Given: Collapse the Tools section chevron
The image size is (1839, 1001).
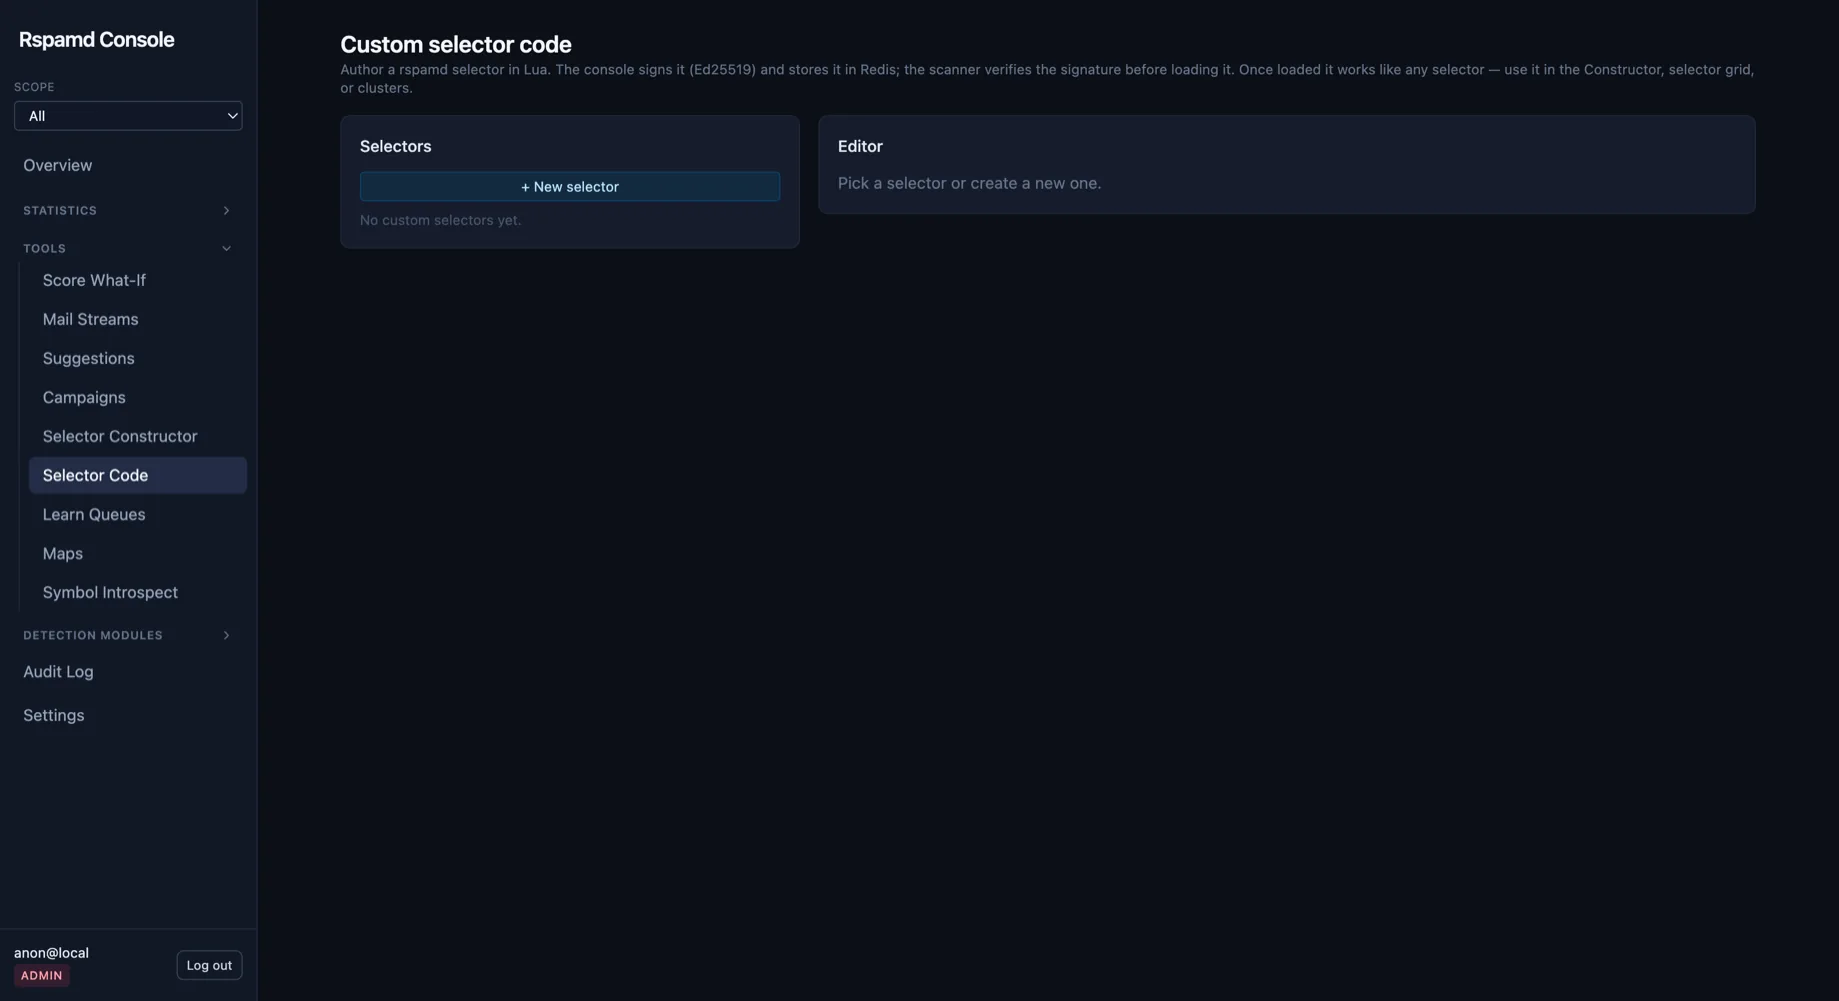Looking at the screenshot, I should (x=226, y=249).
